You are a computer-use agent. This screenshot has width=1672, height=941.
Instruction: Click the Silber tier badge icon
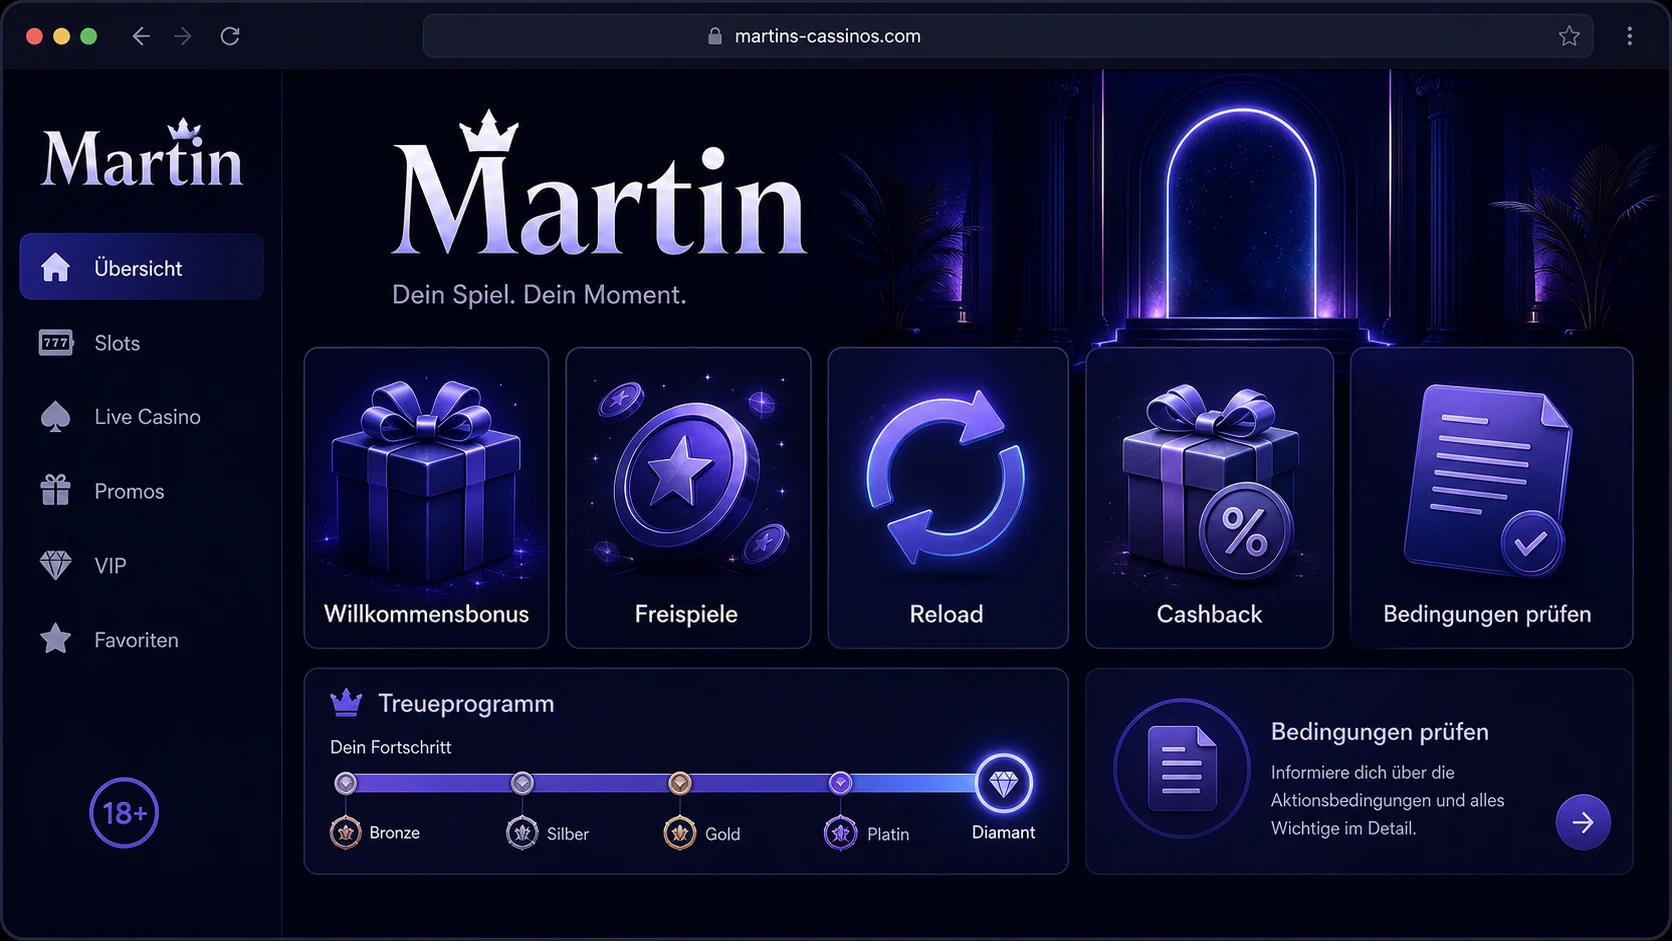pos(522,832)
